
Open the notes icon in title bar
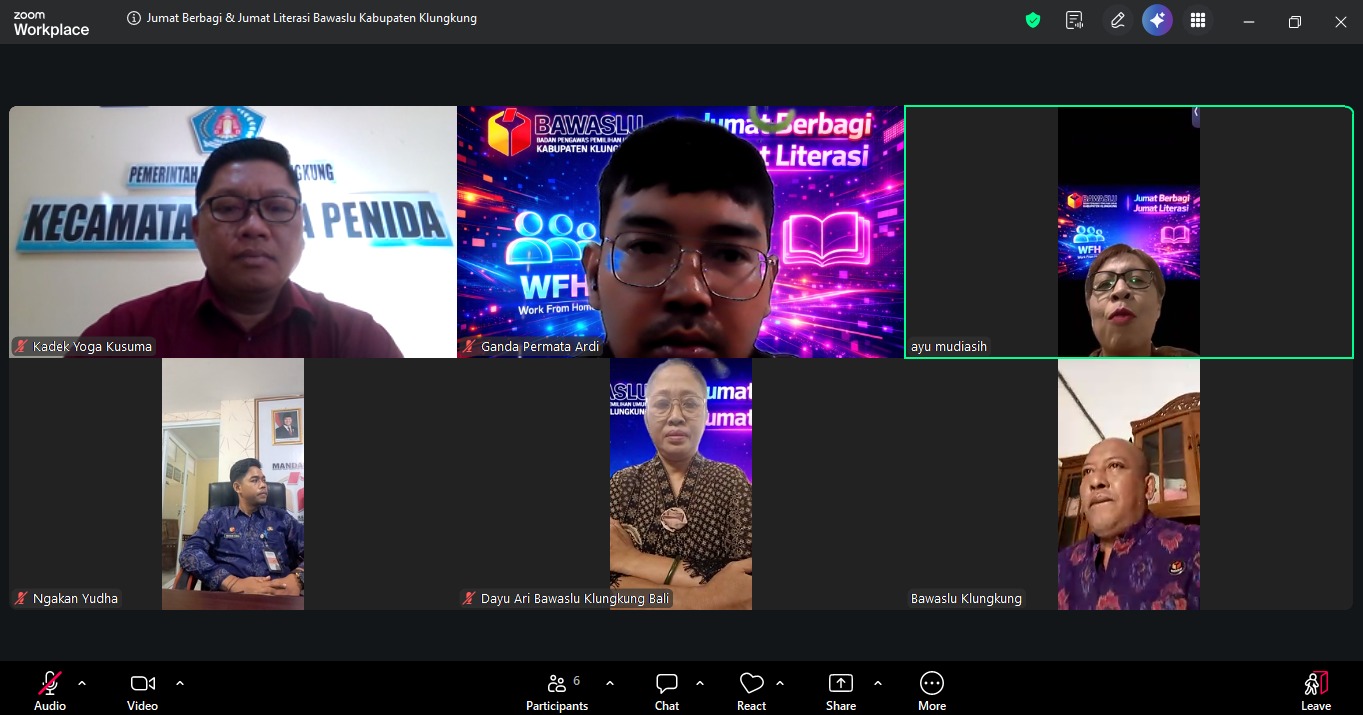click(1075, 20)
